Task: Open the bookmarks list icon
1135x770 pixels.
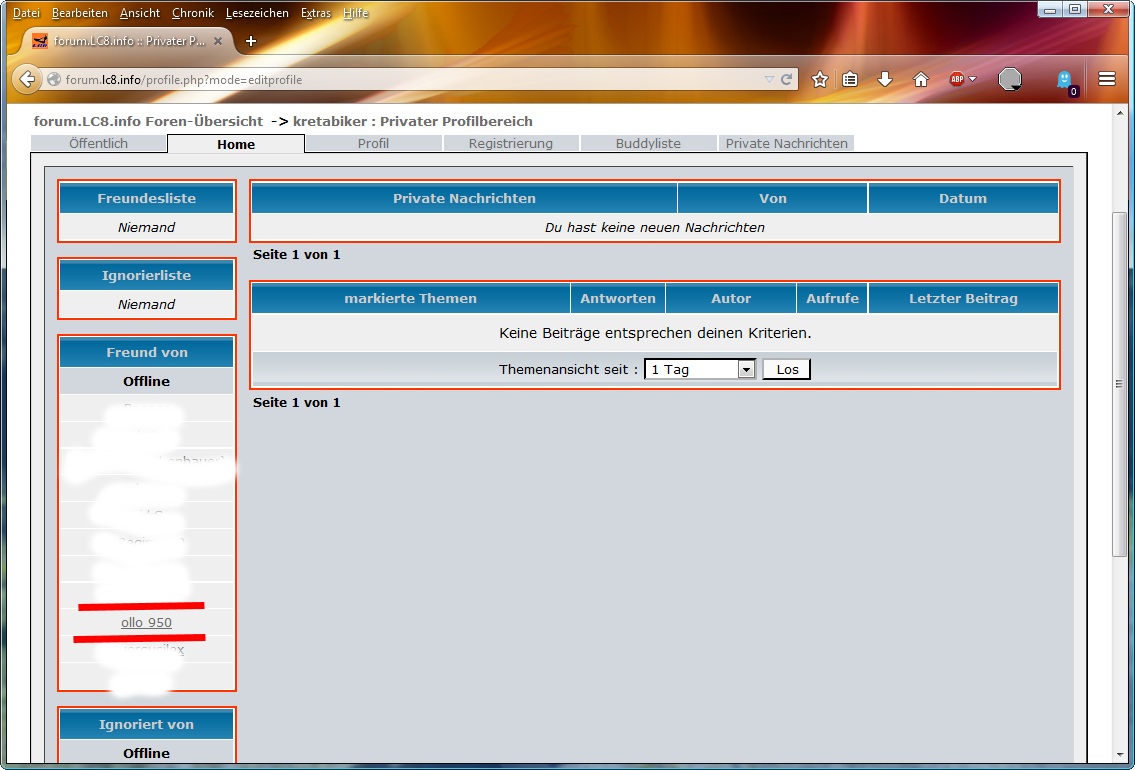Action: pos(851,79)
